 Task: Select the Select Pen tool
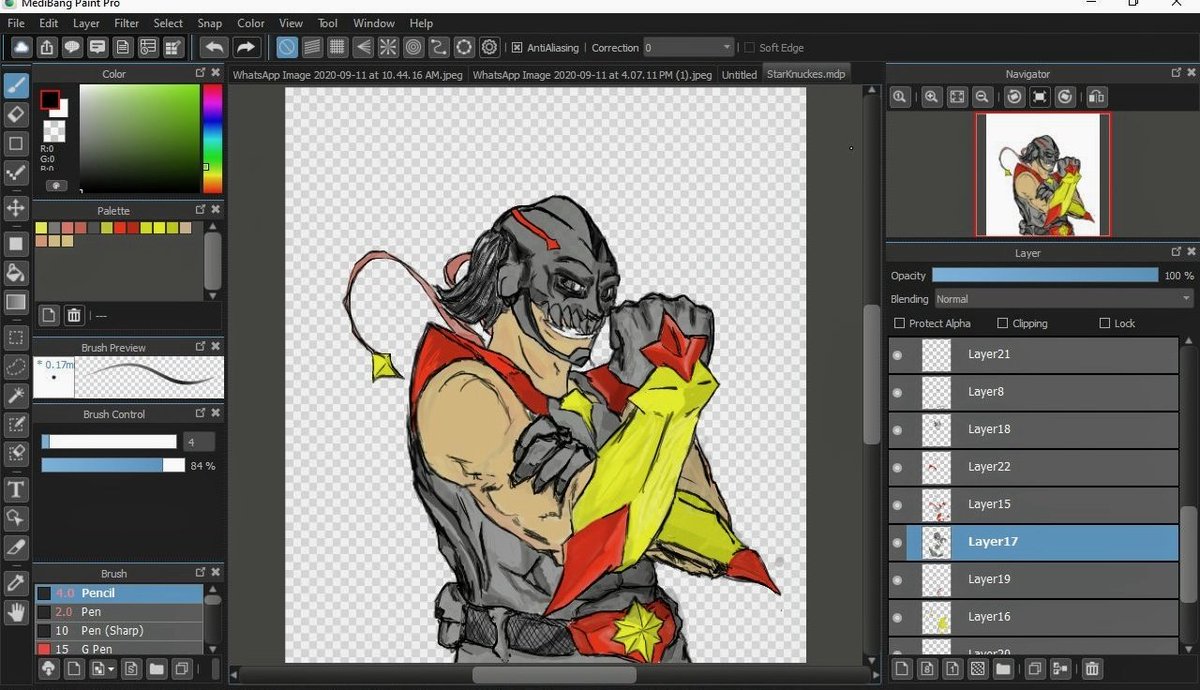pos(16,425)
